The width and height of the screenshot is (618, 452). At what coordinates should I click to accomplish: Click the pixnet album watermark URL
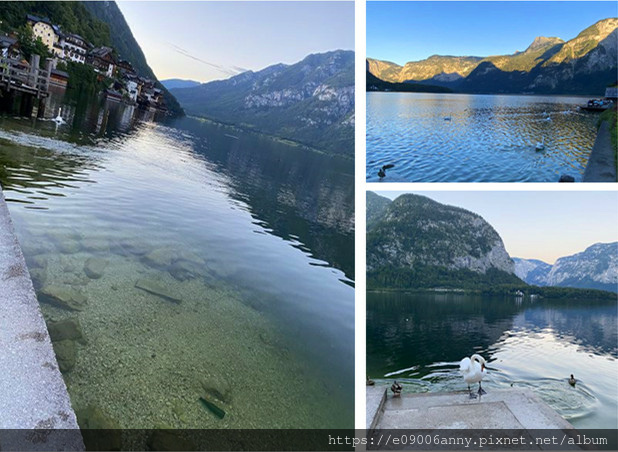467,440
